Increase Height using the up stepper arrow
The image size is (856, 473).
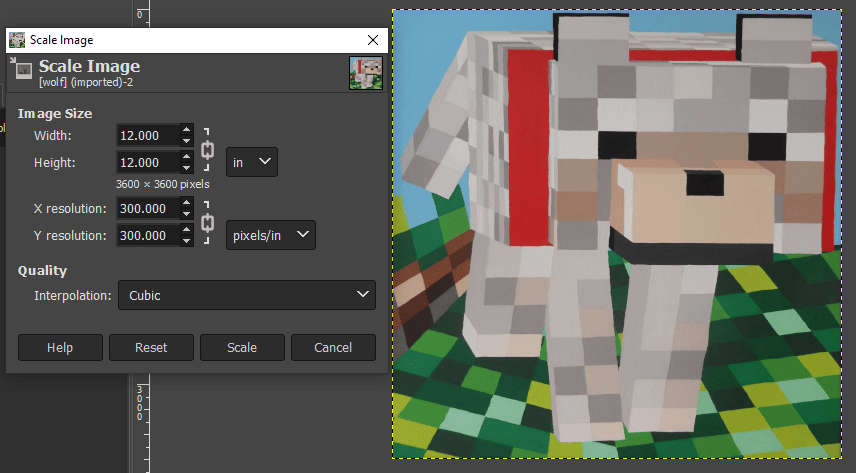click(x=187, y=157)
